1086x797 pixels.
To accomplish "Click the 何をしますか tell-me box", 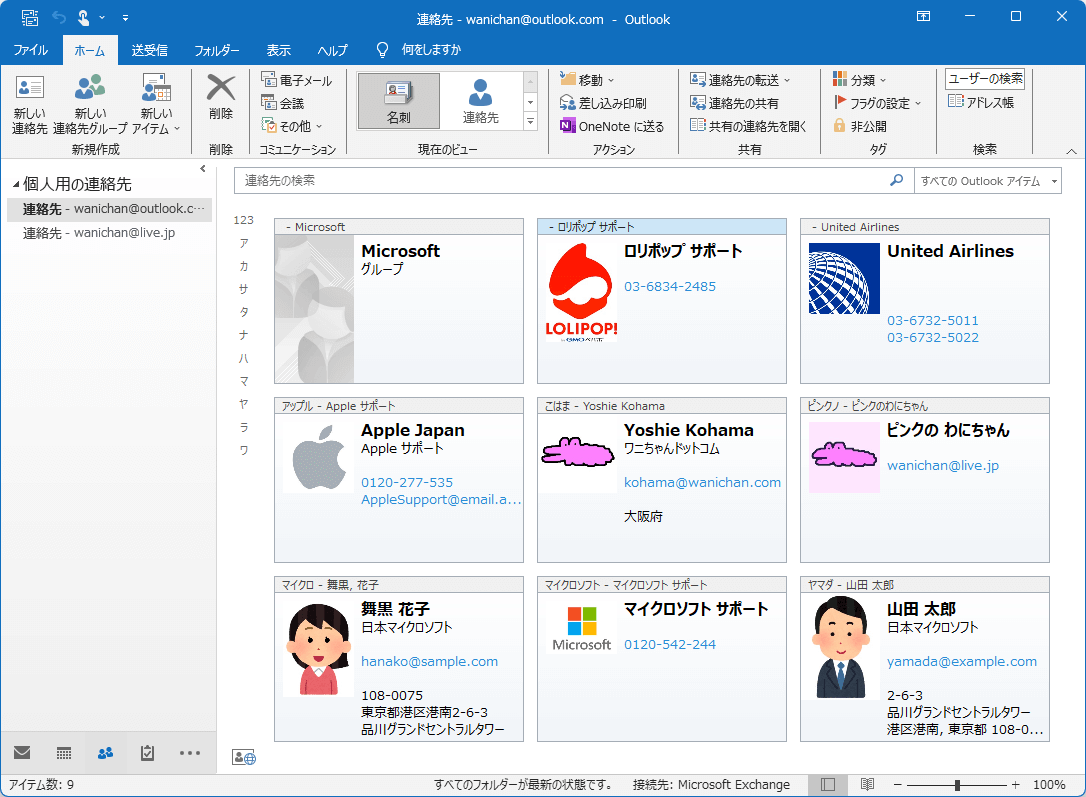I will 431,50.
